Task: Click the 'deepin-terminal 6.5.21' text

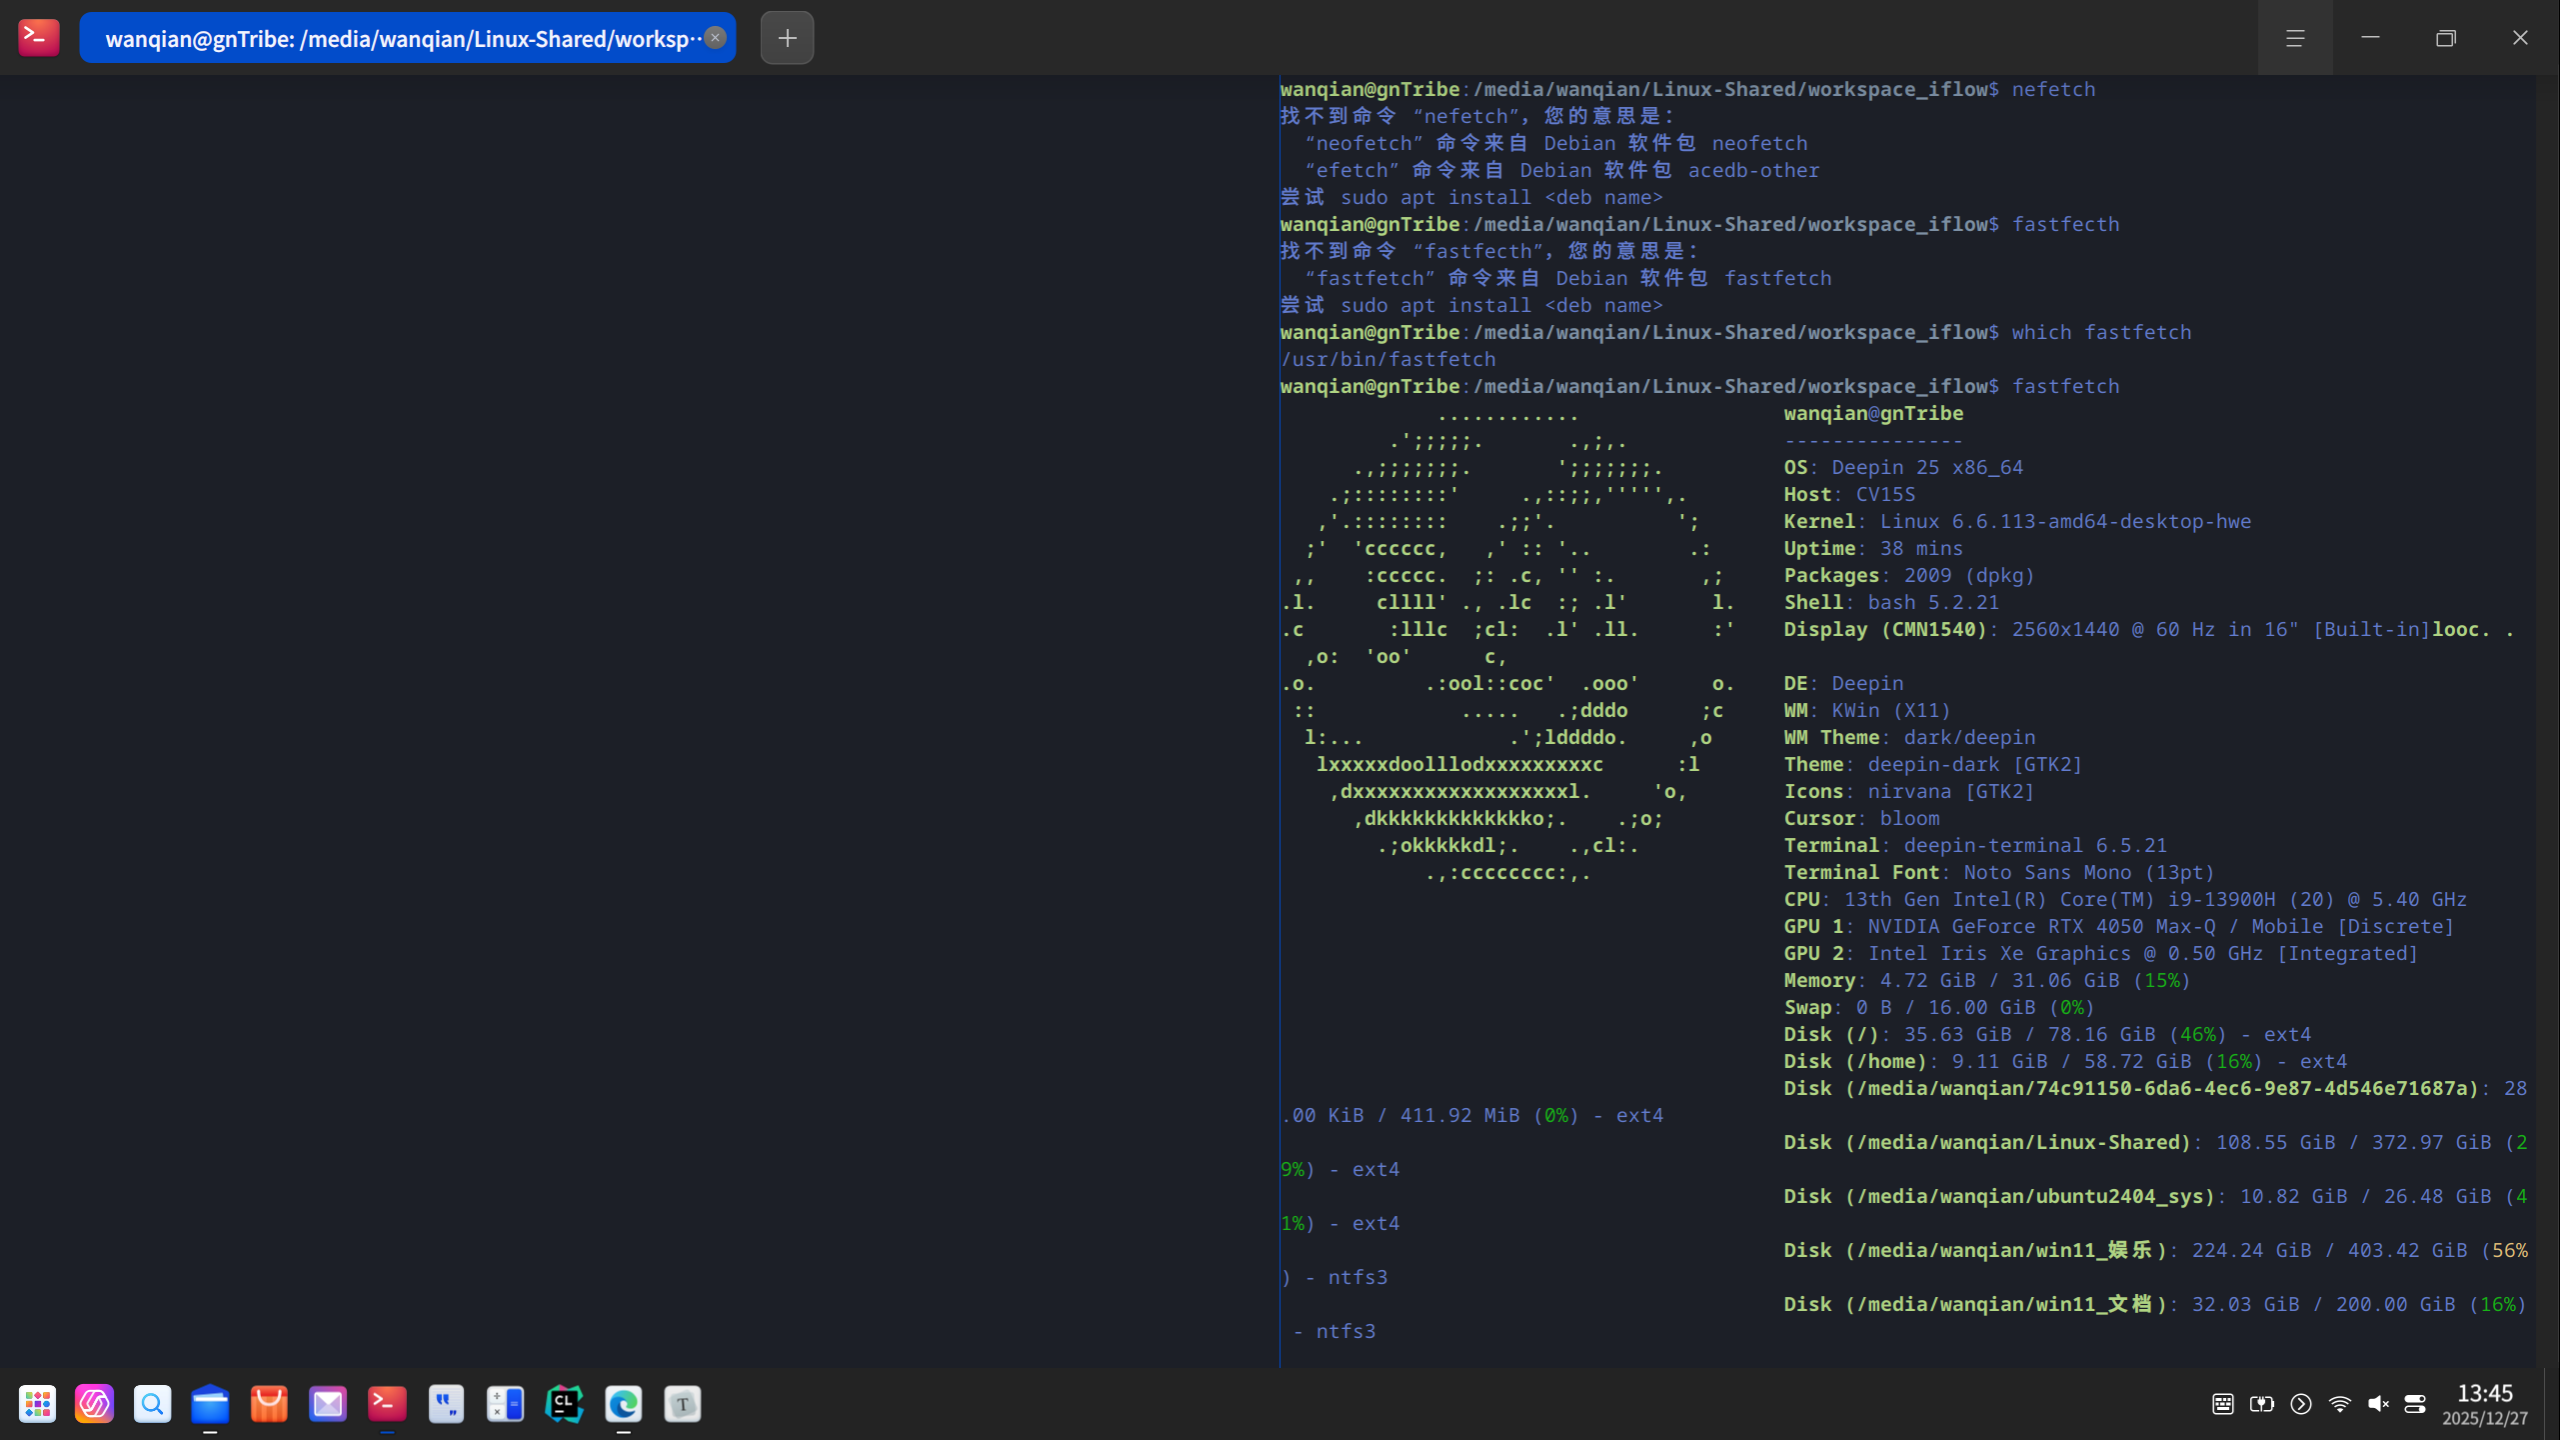Action: click(x=2035, y=845)
